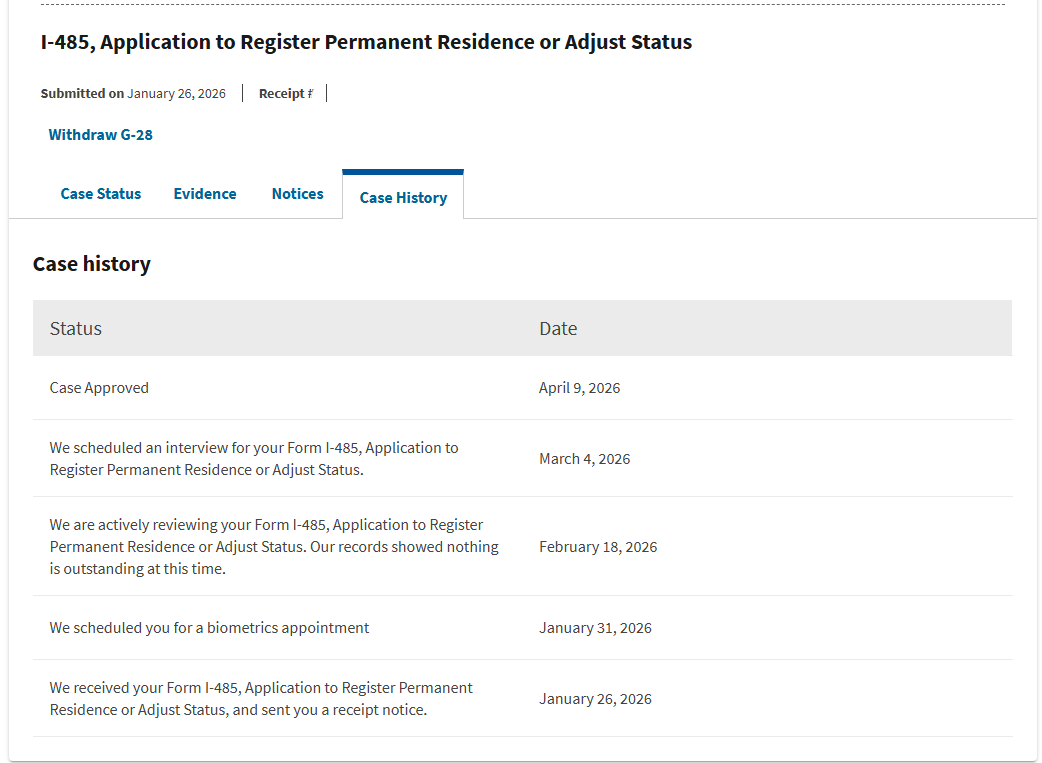The width and height of the screenshot is (1042, 763).
Task: Click the Status column header
Action: pyautogui.click(x=76, y=328)
